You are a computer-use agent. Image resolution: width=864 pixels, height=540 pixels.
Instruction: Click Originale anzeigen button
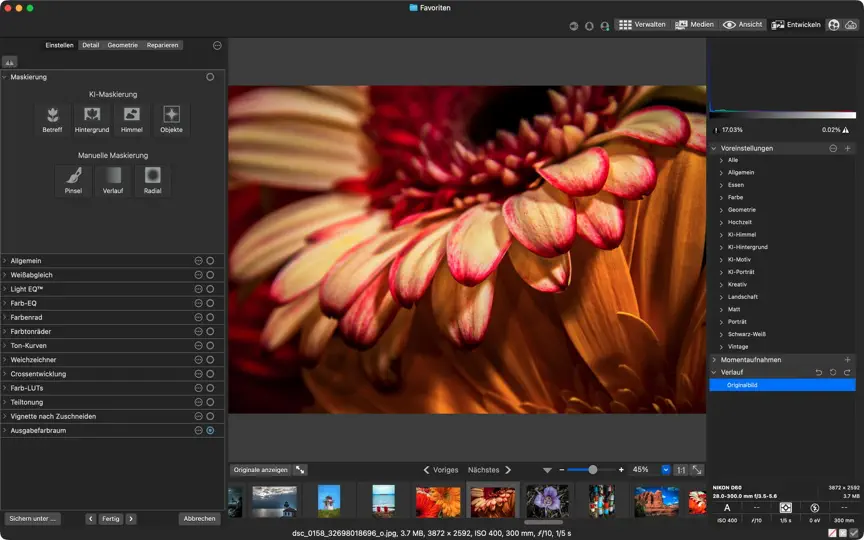tap(261, 470)
